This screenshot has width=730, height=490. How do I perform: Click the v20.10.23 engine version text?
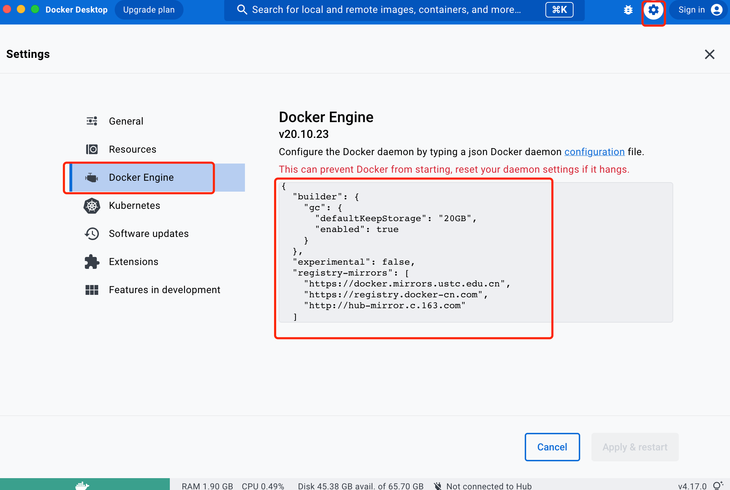304,134
